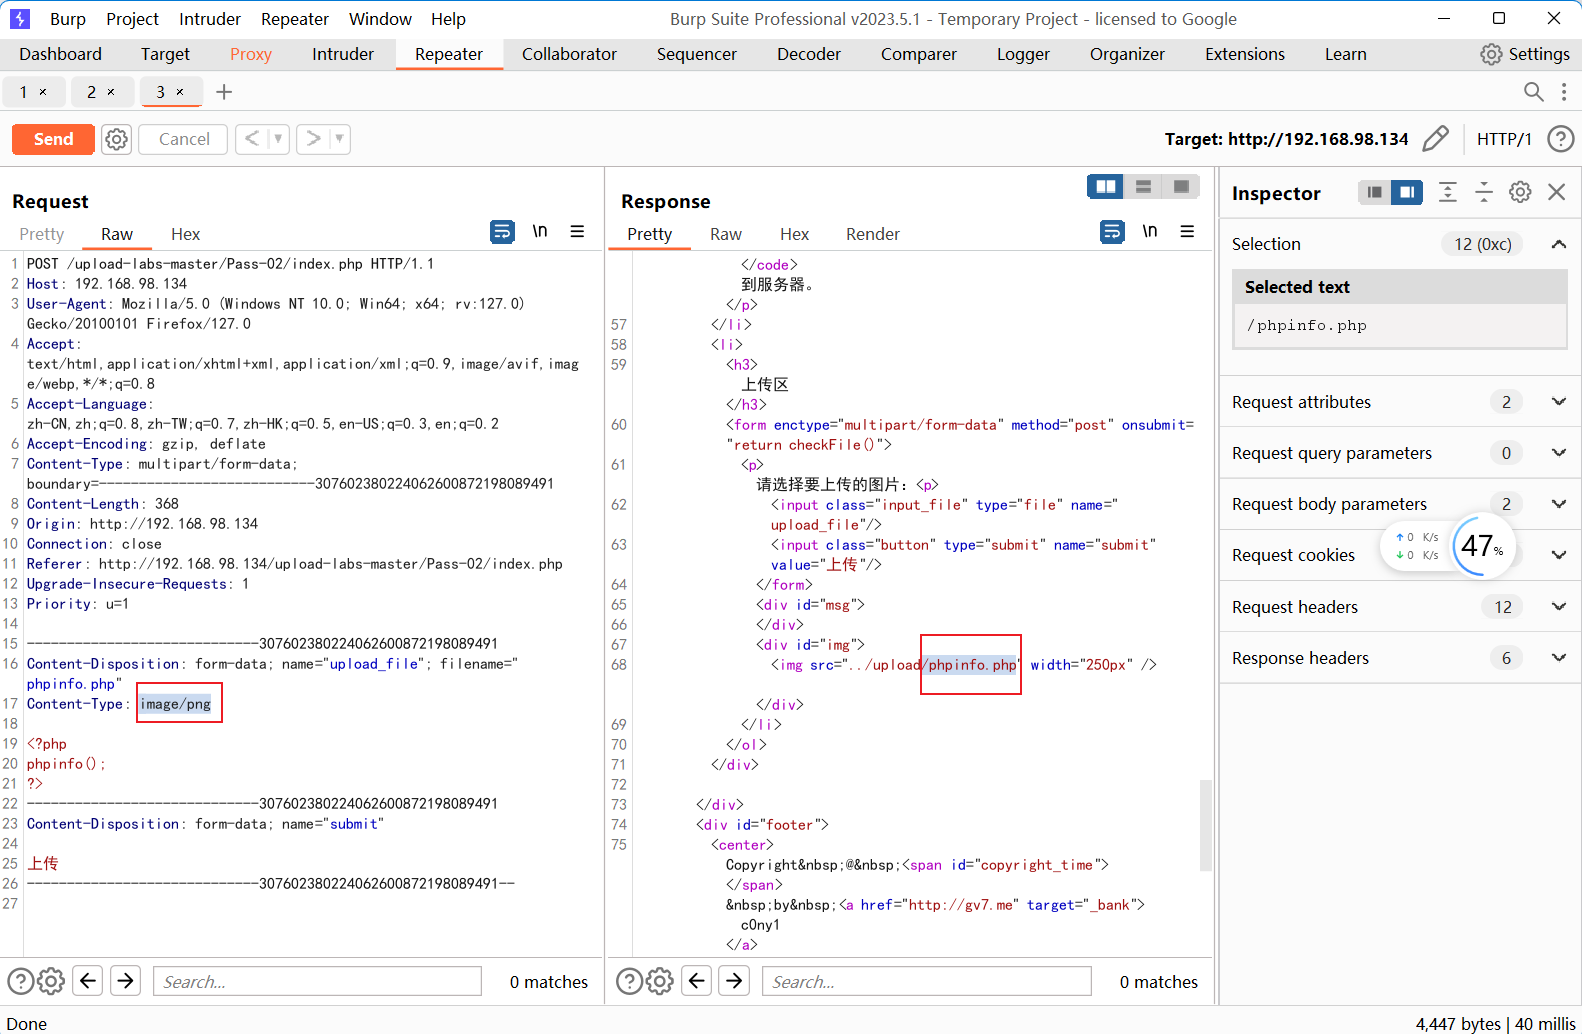
Task: Select tabbed combined layout view
Action: [x=1181, y=187]
